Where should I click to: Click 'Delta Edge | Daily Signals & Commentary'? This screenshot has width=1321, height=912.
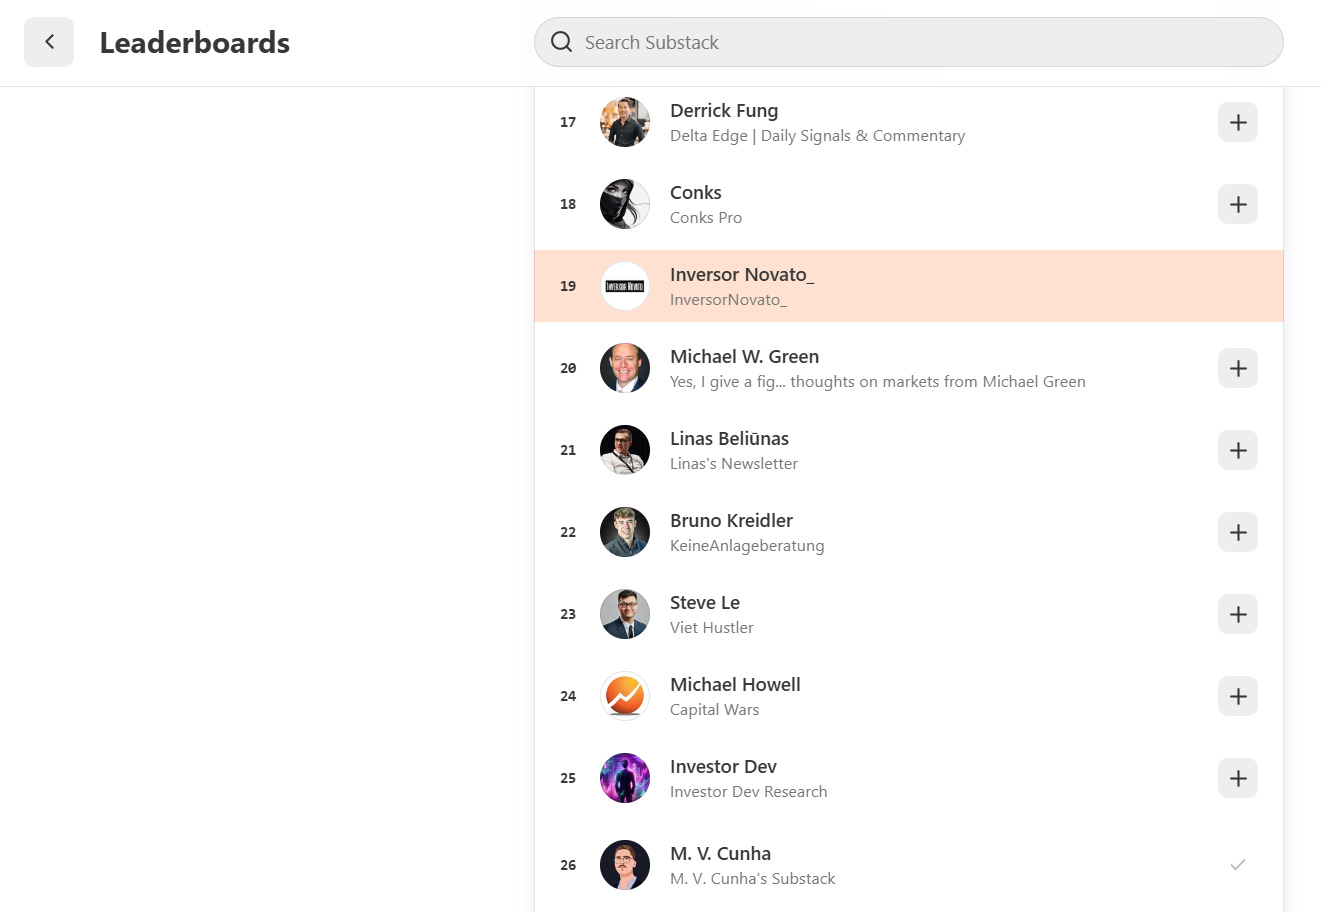tap(817, 136)
